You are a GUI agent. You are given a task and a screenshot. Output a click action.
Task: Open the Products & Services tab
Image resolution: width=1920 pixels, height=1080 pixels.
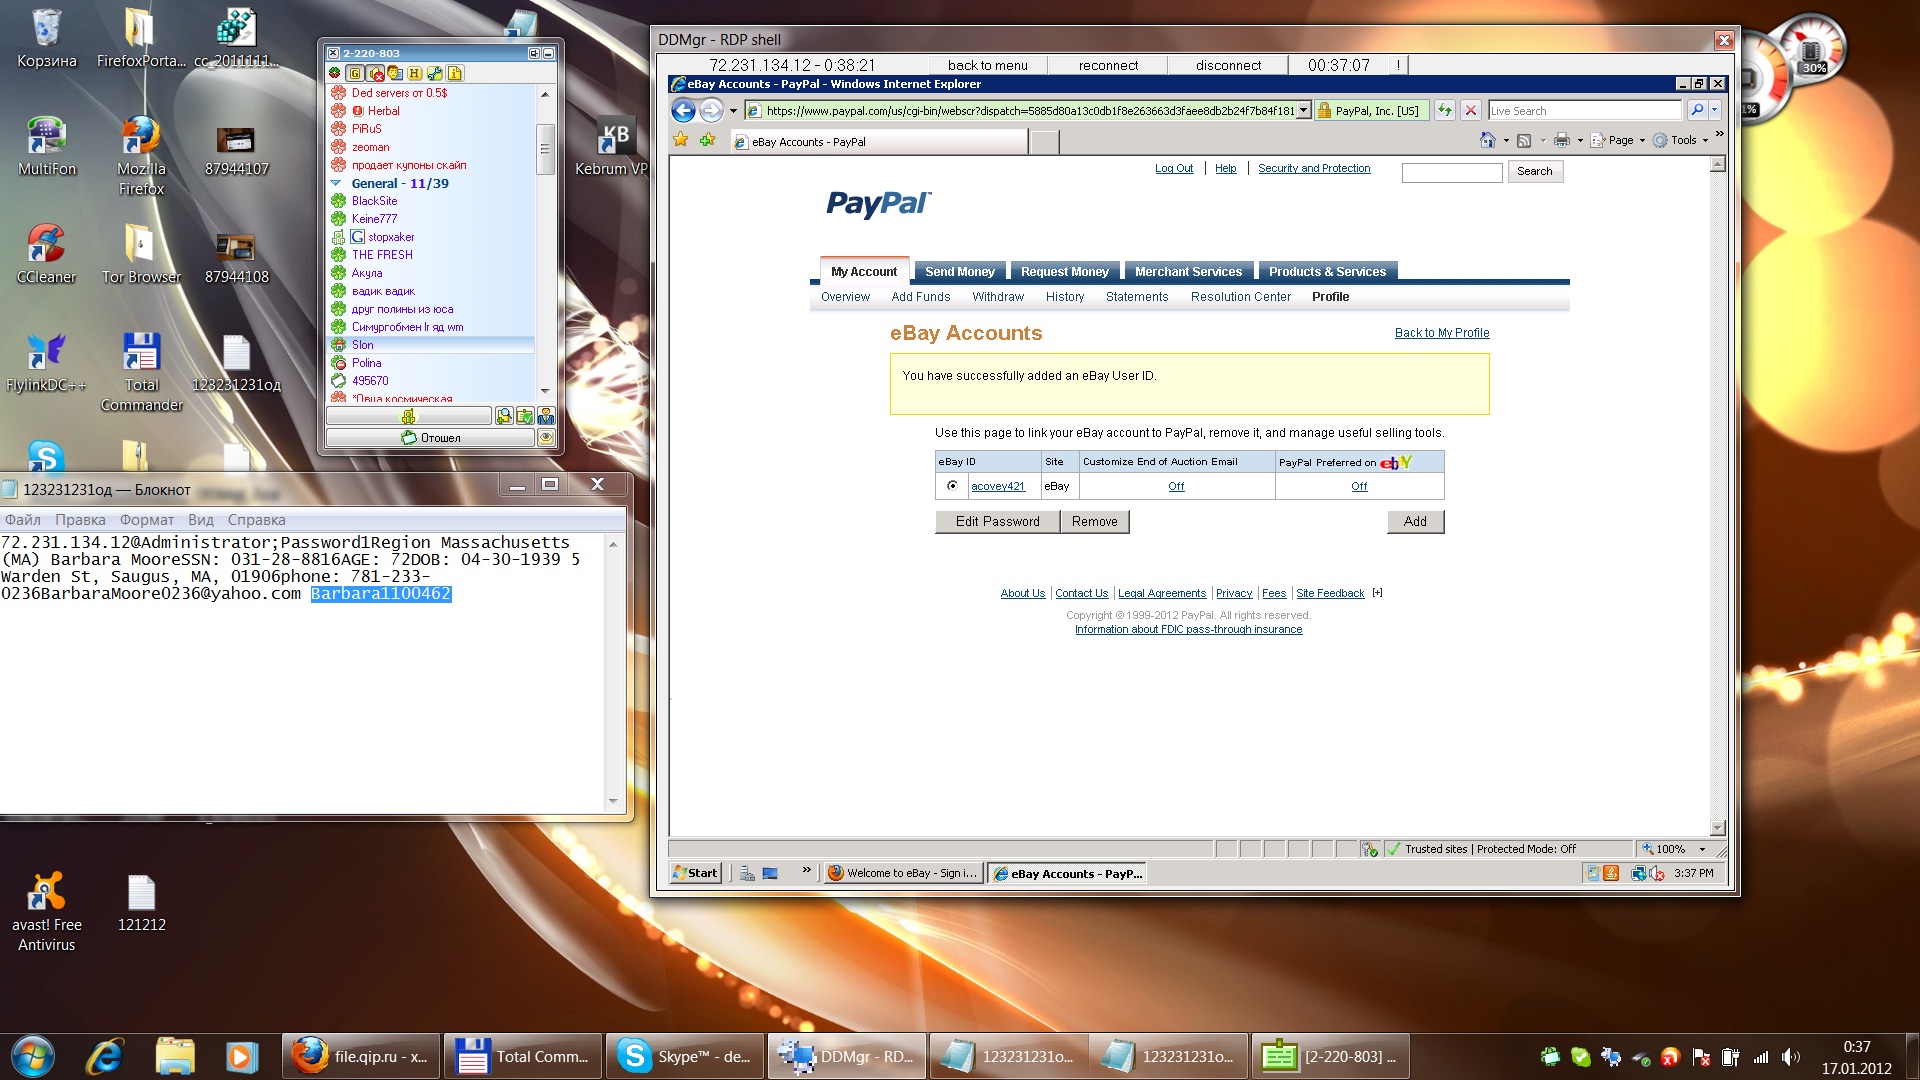click(1327, 272)
